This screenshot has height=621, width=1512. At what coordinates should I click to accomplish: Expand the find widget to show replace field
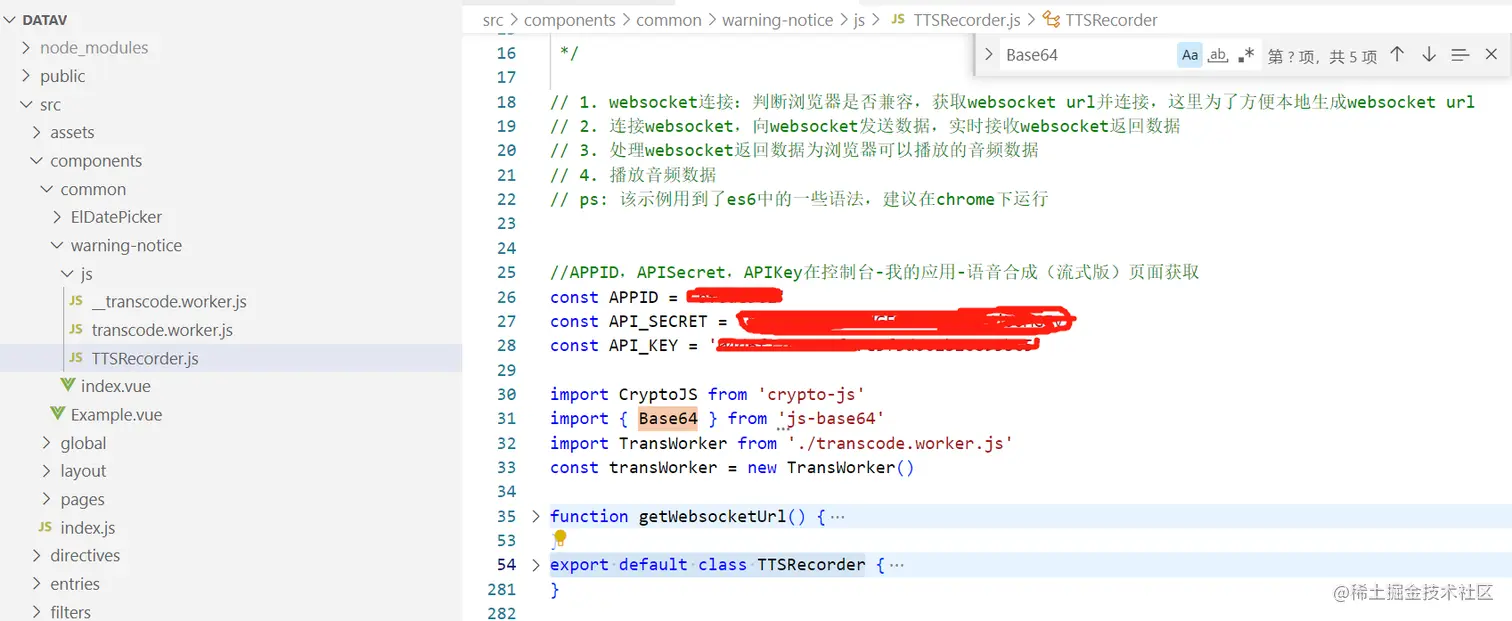[x=988, y=54]
